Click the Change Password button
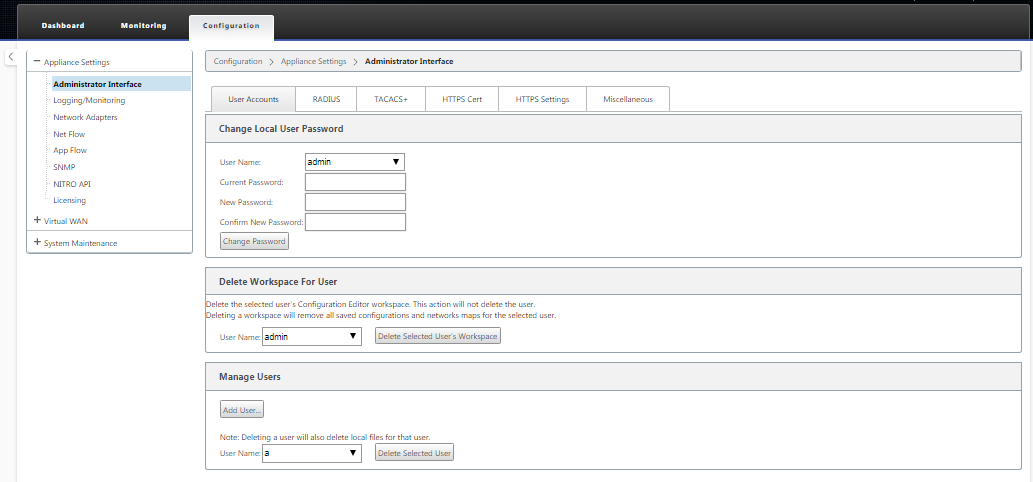 pyautogui.click(x=254, y=242)
